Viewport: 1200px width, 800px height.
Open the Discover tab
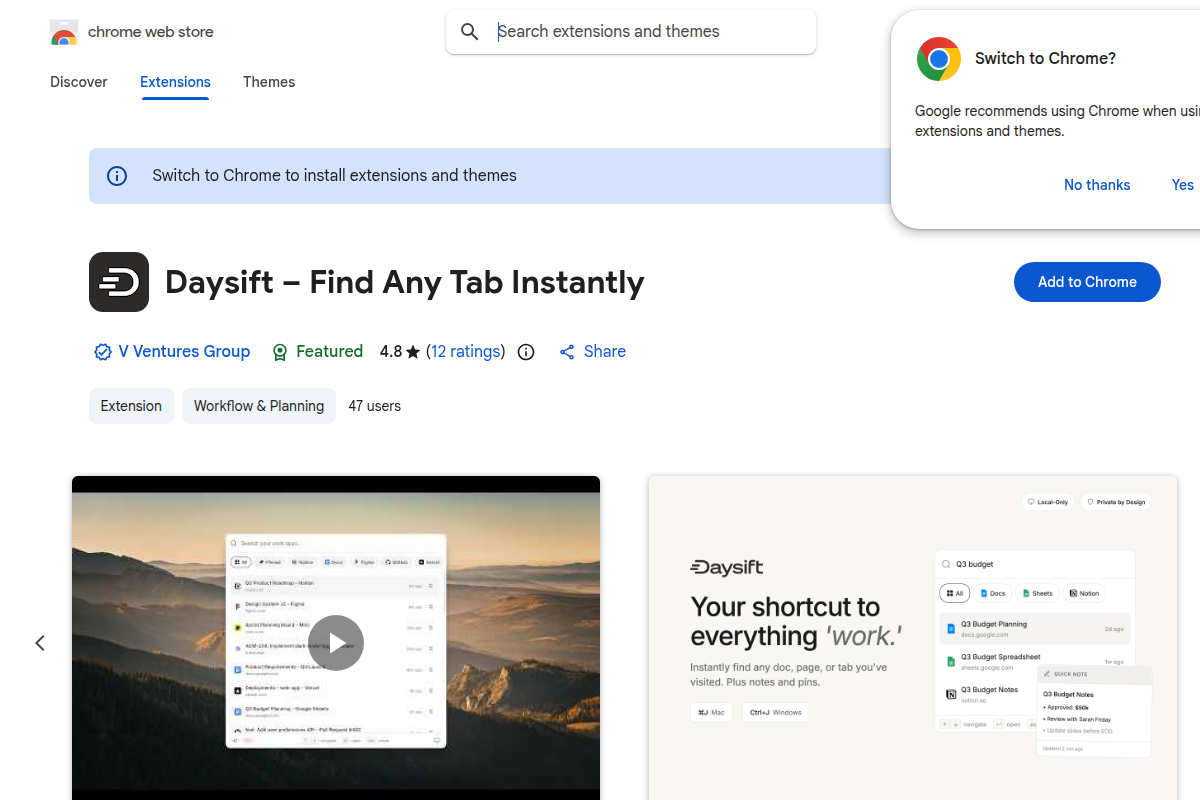point(79,82)
